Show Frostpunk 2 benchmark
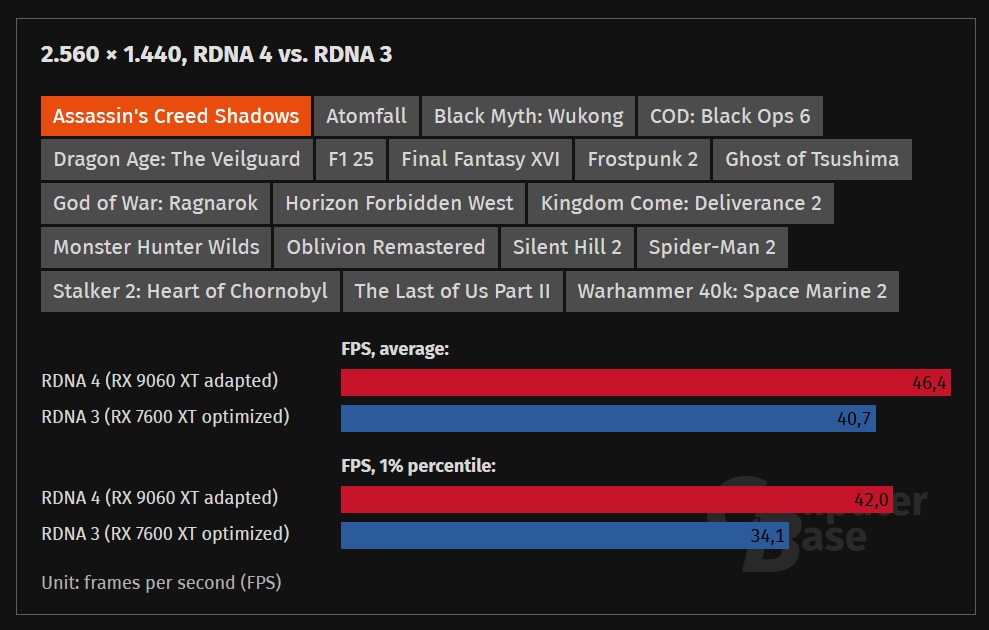This screenshot has height=630, width=989. (x=643, y=160)
